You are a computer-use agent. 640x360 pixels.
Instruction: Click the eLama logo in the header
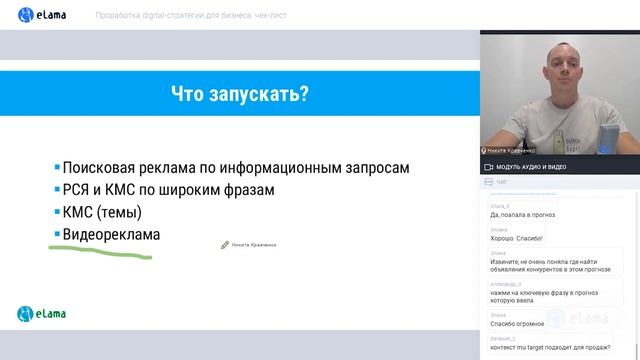coord(42,15)
